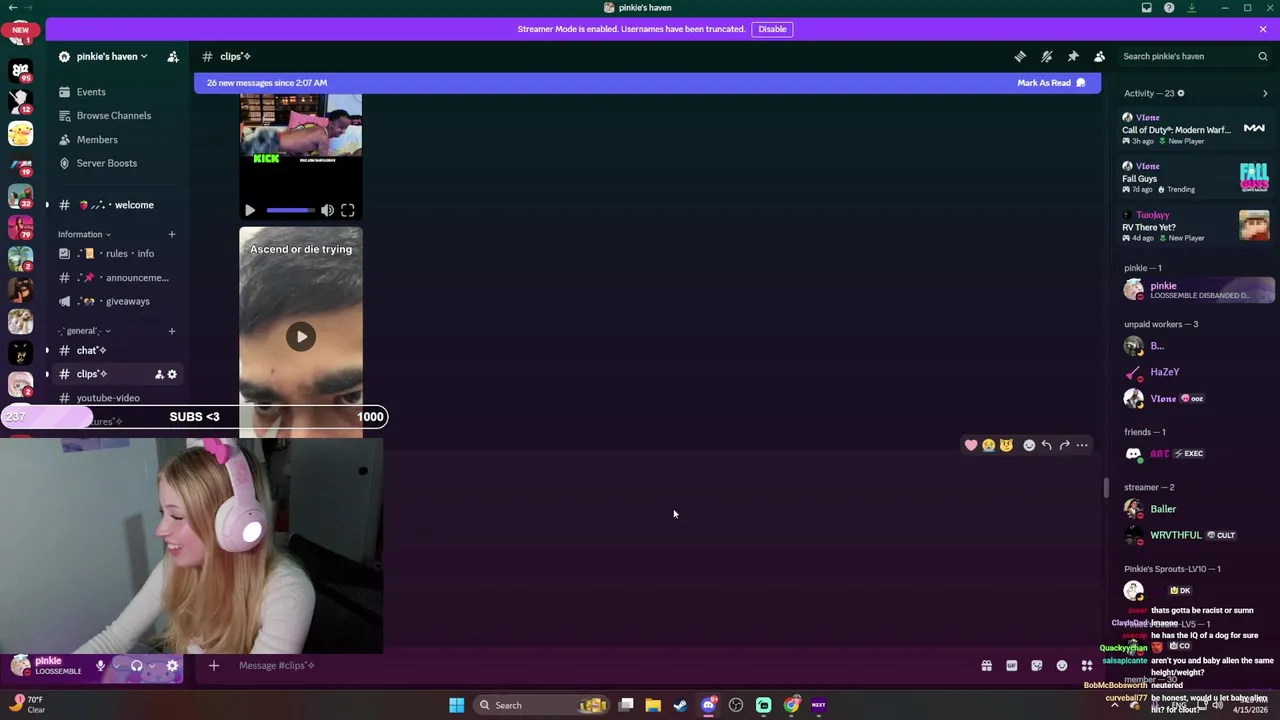Image resolution: width=1280 pixels, height=720 pixels.
Task: Click the plus attachment button
Action: click(x=213, y=666)
